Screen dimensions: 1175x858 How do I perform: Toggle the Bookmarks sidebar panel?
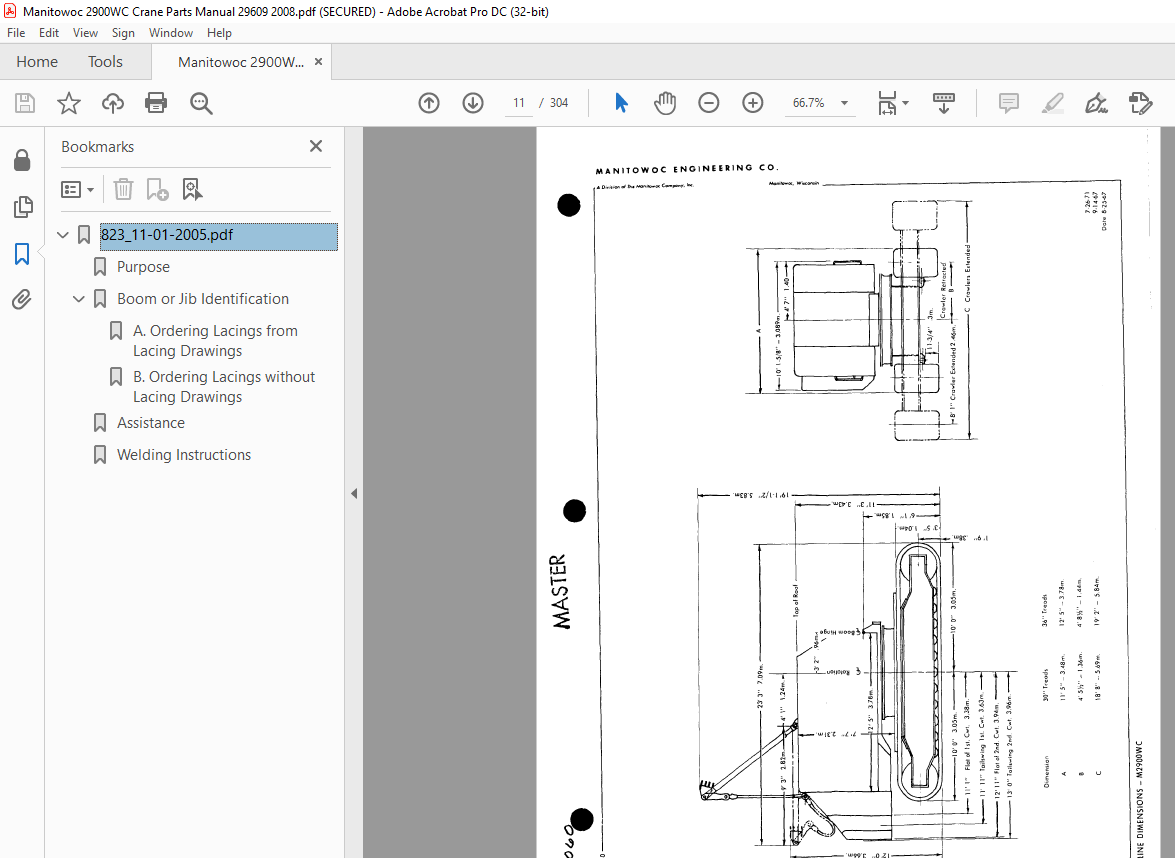pyautogui.click(x=22, y=254)
